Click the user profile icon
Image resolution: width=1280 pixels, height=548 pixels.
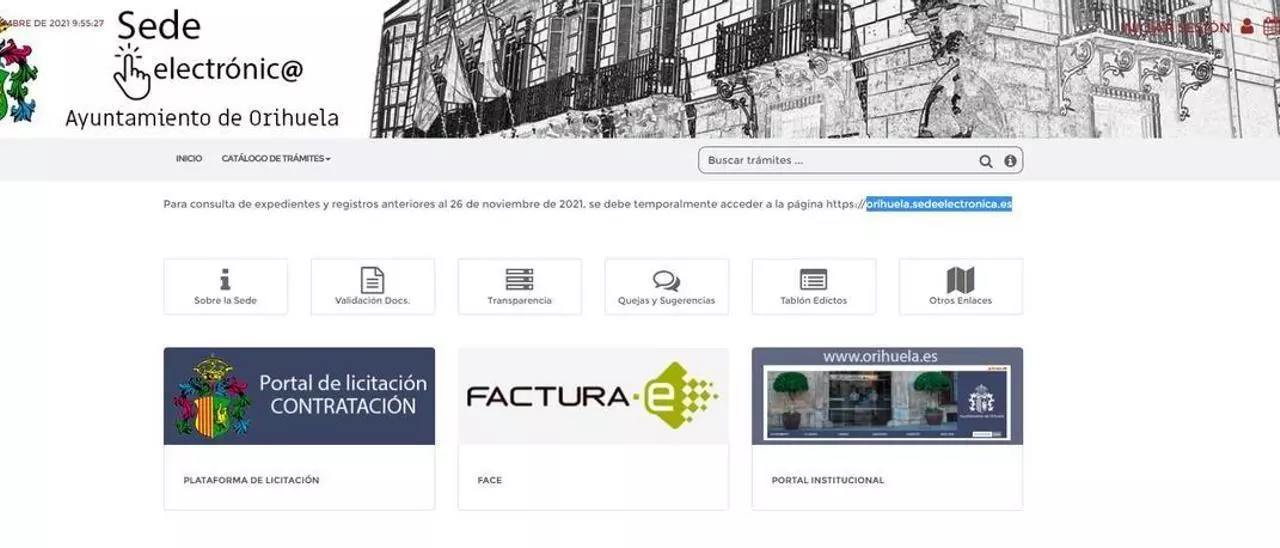pos(1247,27)
